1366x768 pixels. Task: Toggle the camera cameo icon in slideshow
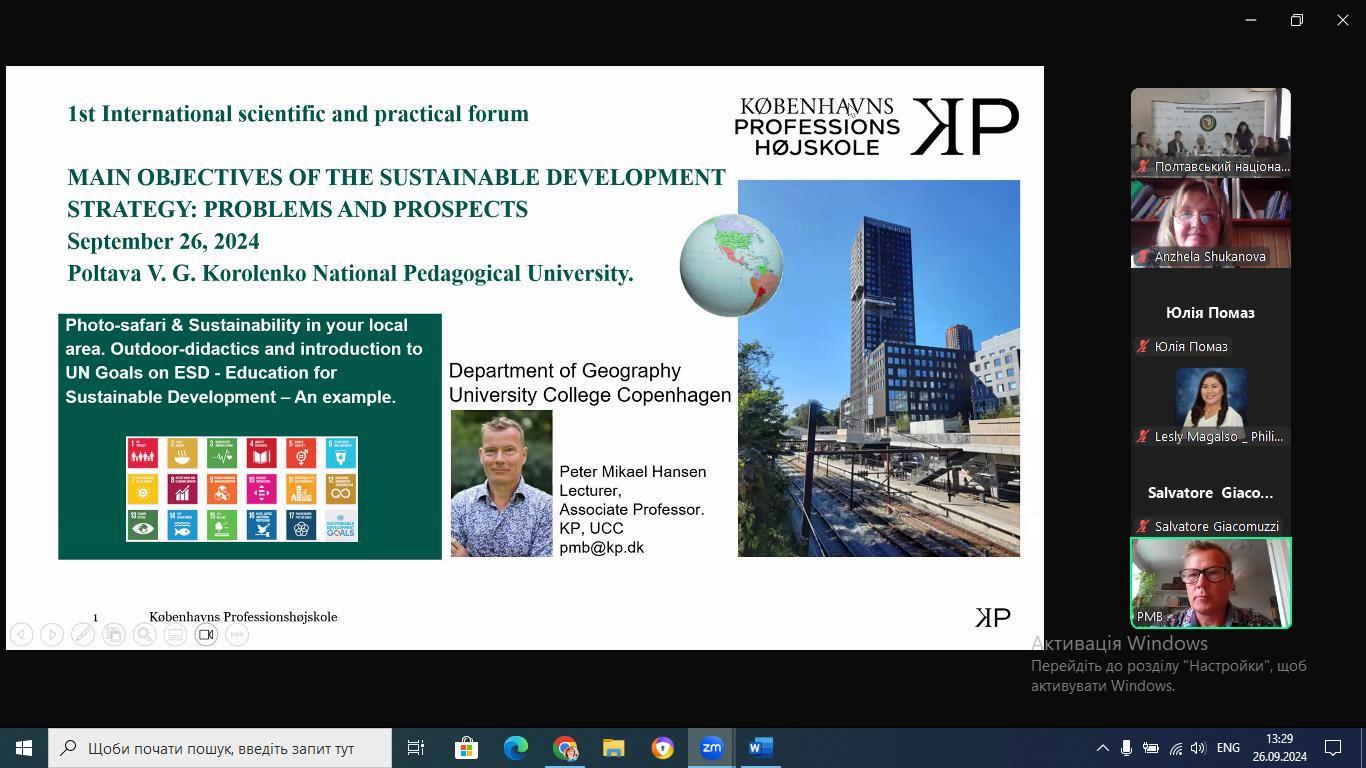coord(206,634)
